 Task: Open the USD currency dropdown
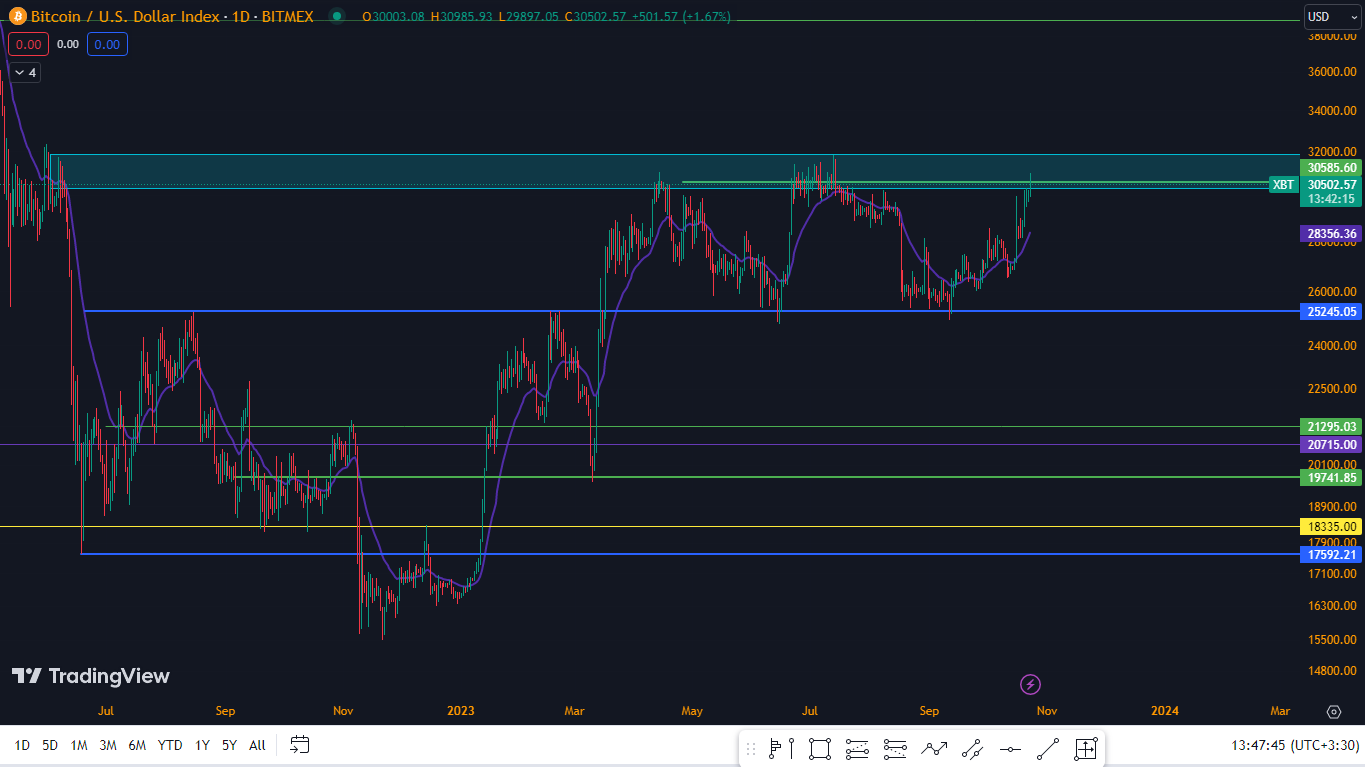[1331, 16]
